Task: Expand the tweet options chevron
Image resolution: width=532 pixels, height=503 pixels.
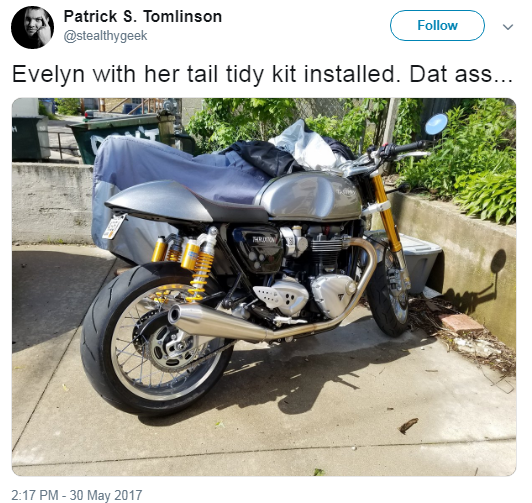Action: tap(508, 26)
